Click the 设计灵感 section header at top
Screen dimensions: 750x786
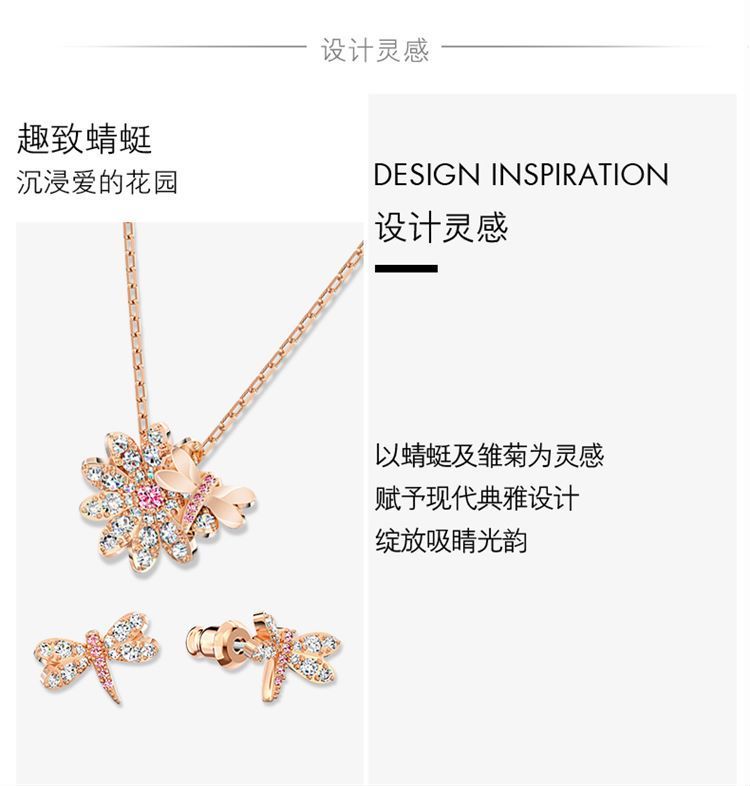tap(374, 50)
